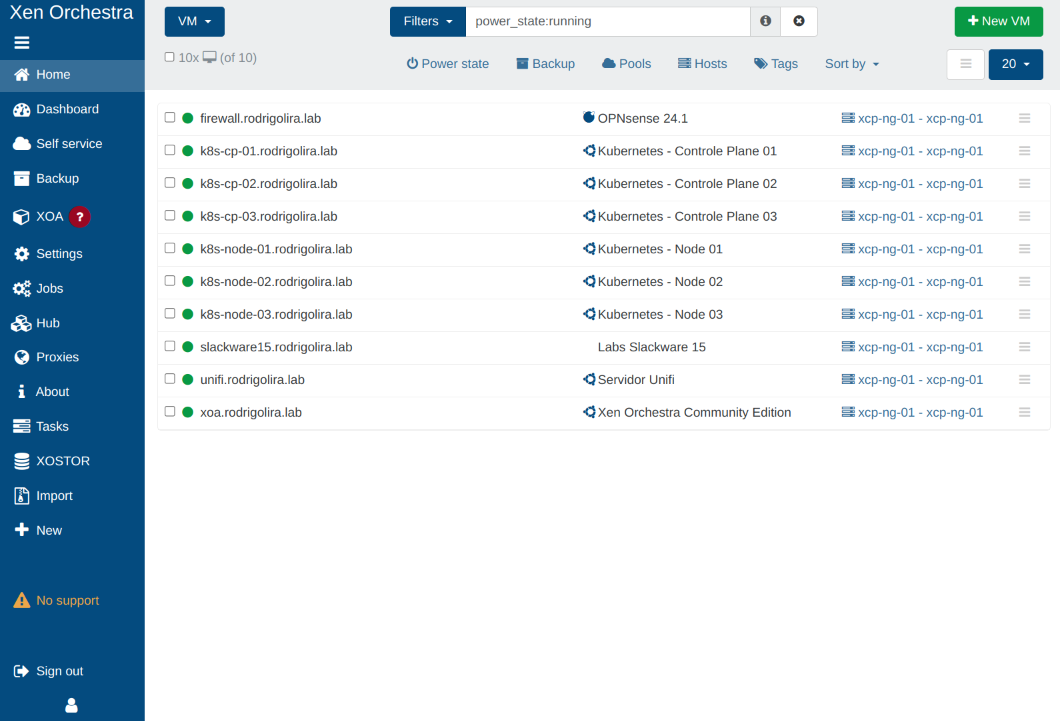1060x721 pixels.
Task: Open the Power state filter
Action: pyautogui.click(x=448, y=64)
